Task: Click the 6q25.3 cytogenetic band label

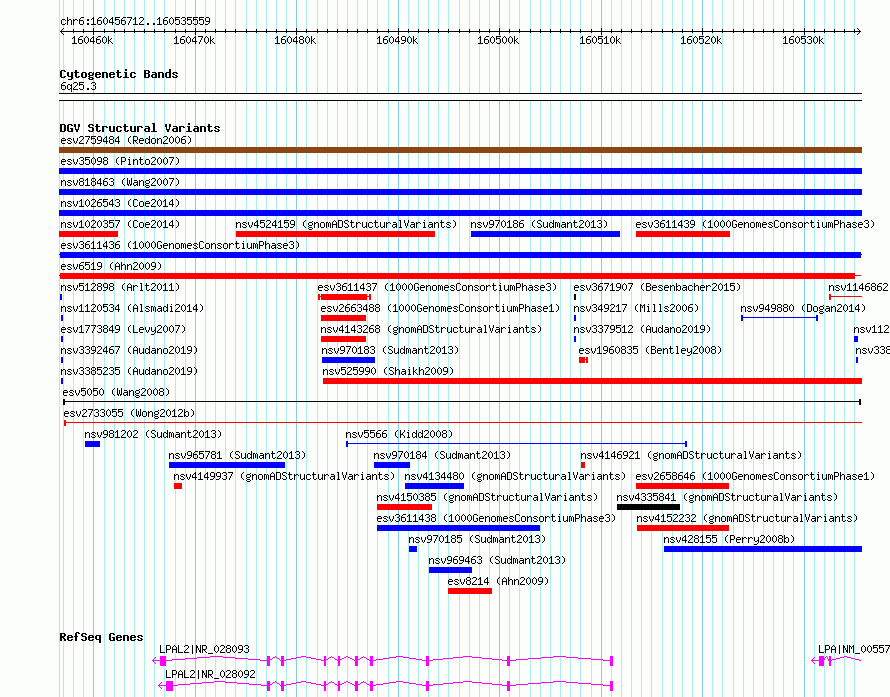Action: (x=78, y=86)
